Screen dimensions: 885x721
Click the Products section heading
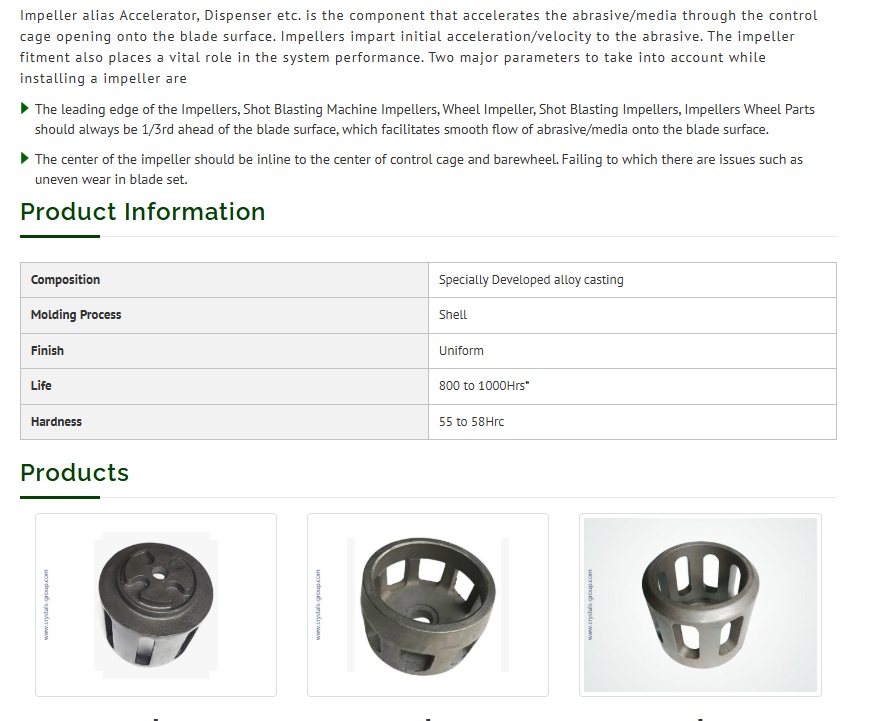75,473
